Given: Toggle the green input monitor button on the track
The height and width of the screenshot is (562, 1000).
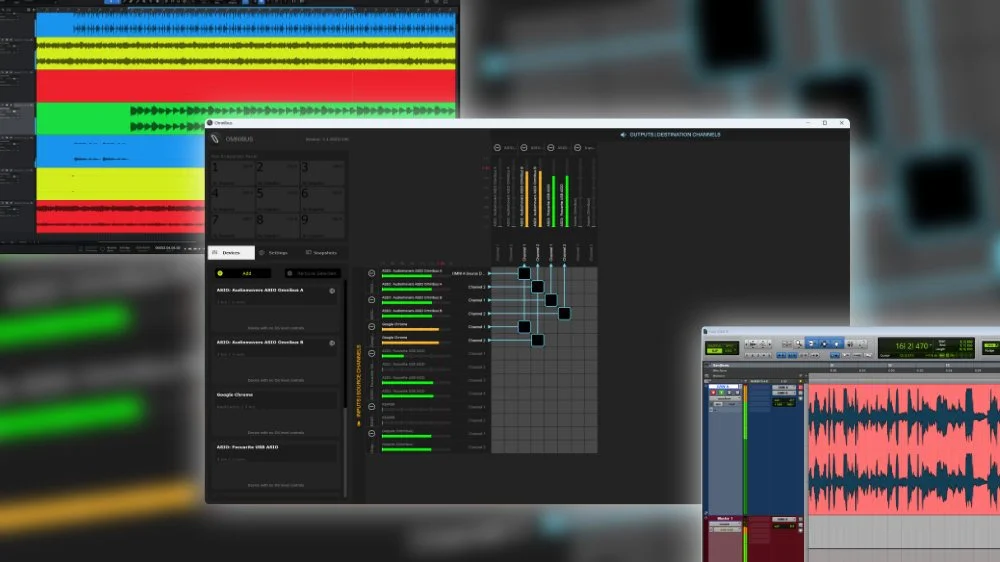Looking at the screenshot, I should [x=721, y=392].
